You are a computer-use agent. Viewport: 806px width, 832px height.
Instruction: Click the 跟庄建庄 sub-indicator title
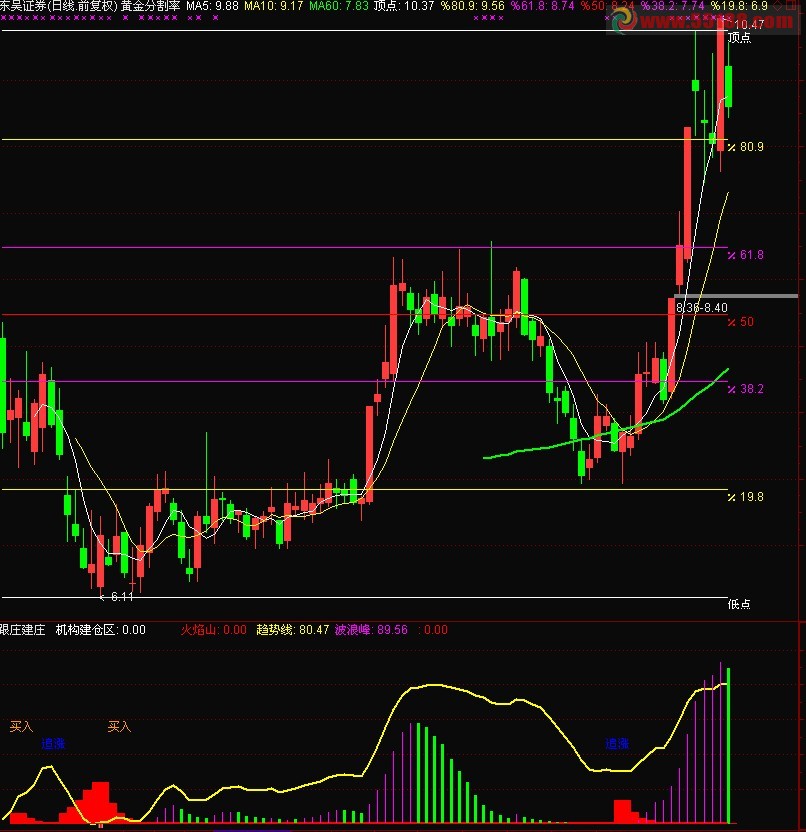(23, 630)
